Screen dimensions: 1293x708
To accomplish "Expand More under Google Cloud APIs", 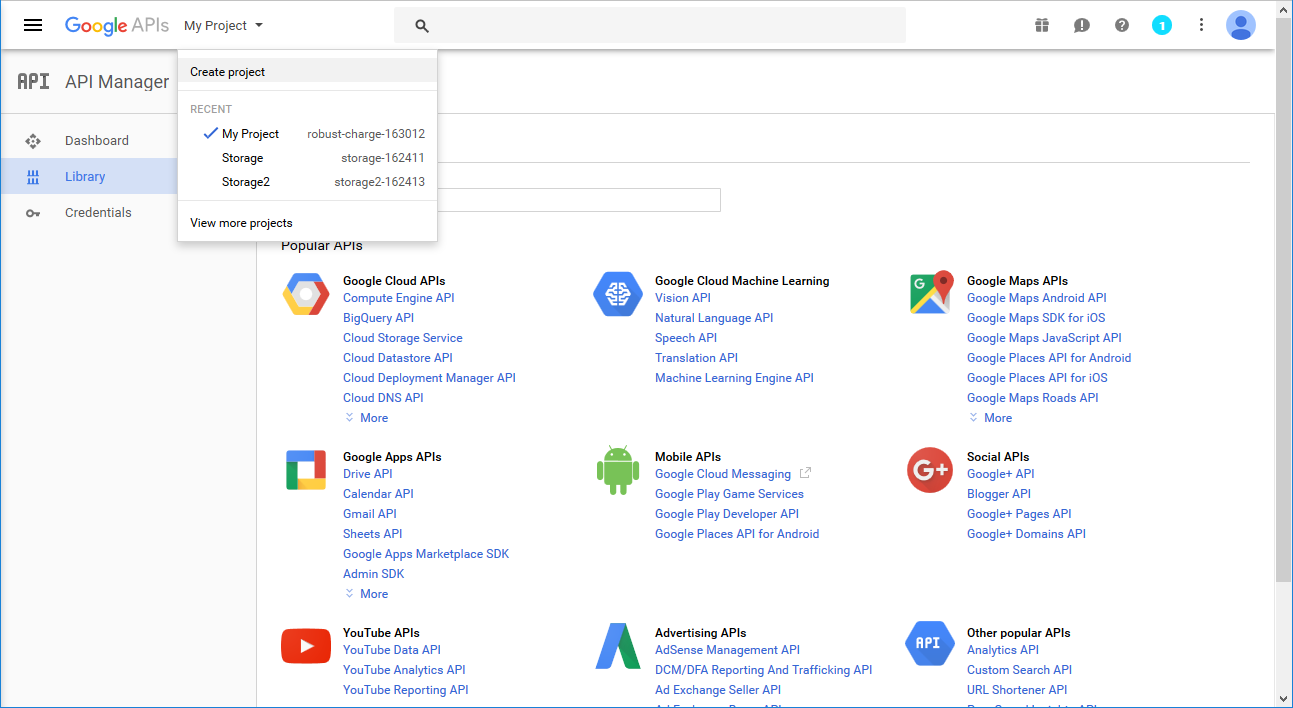I will [373, 418].
